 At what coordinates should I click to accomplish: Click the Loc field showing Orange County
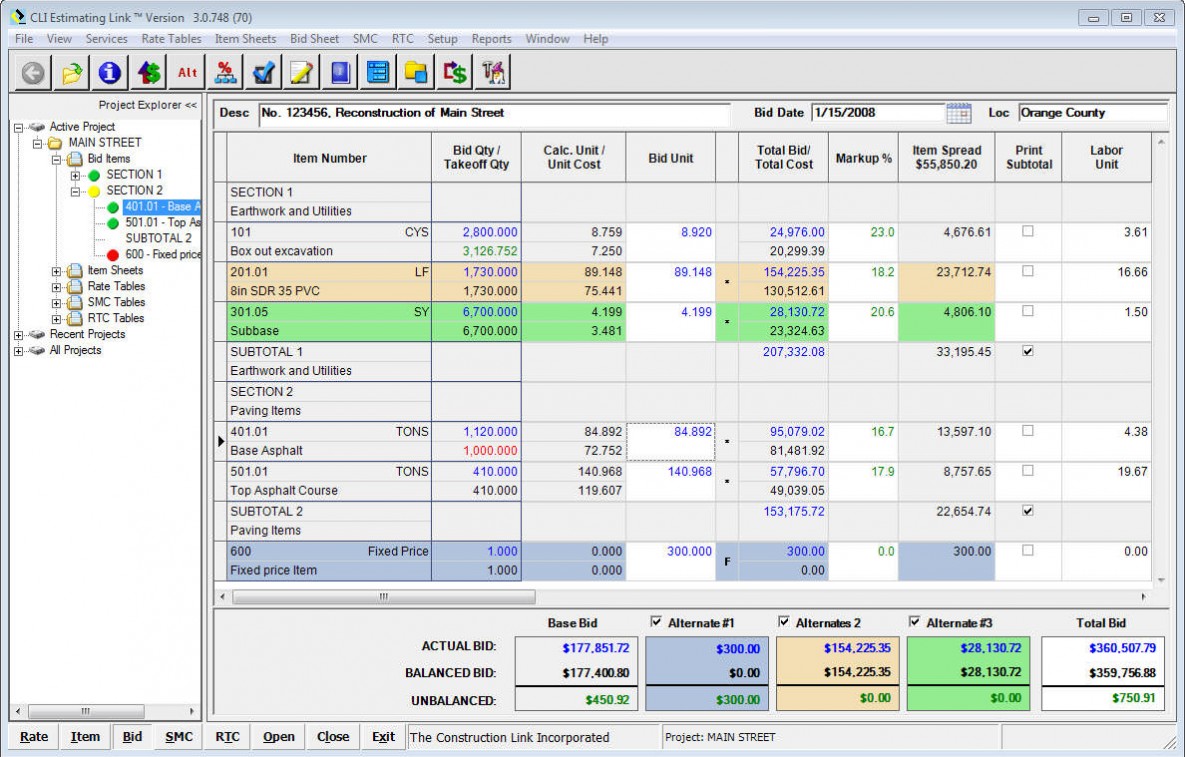click(x=1093, y=113)
